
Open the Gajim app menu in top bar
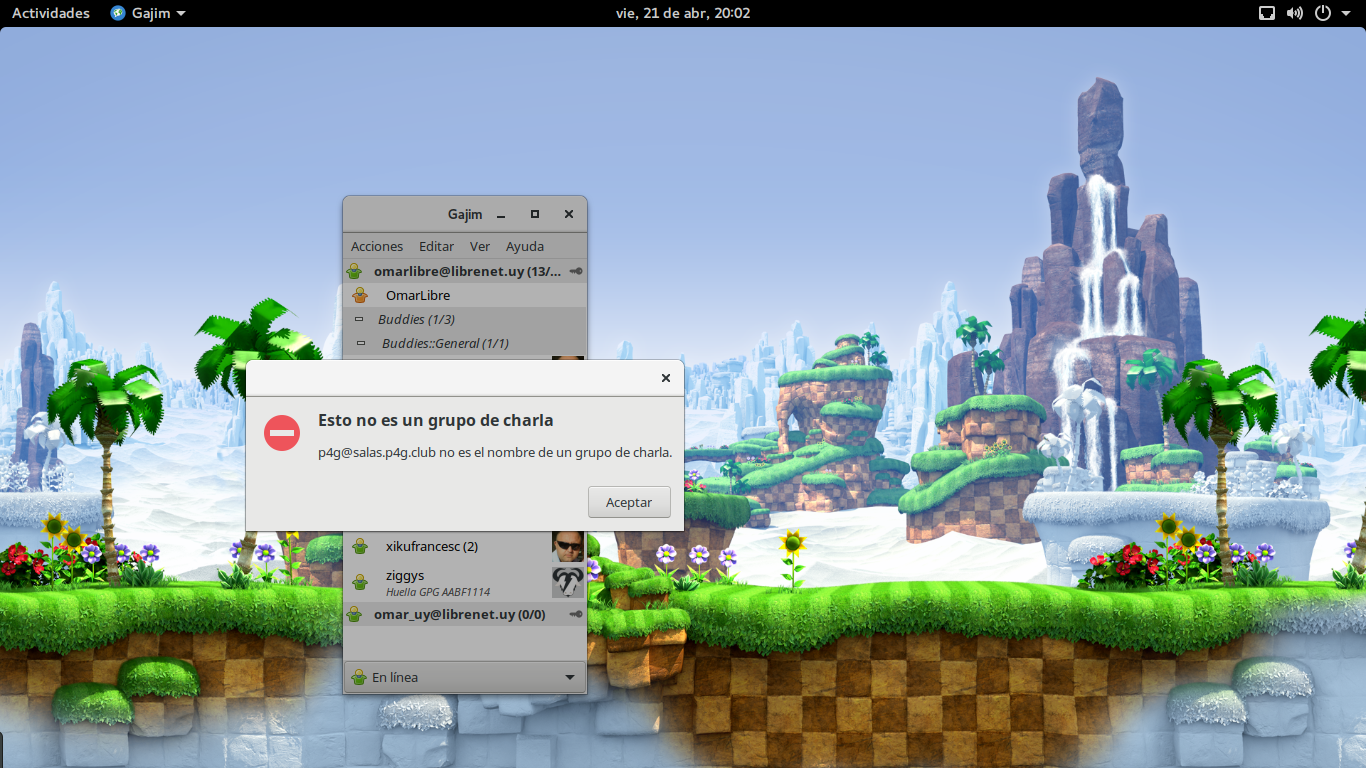(148, 13)
